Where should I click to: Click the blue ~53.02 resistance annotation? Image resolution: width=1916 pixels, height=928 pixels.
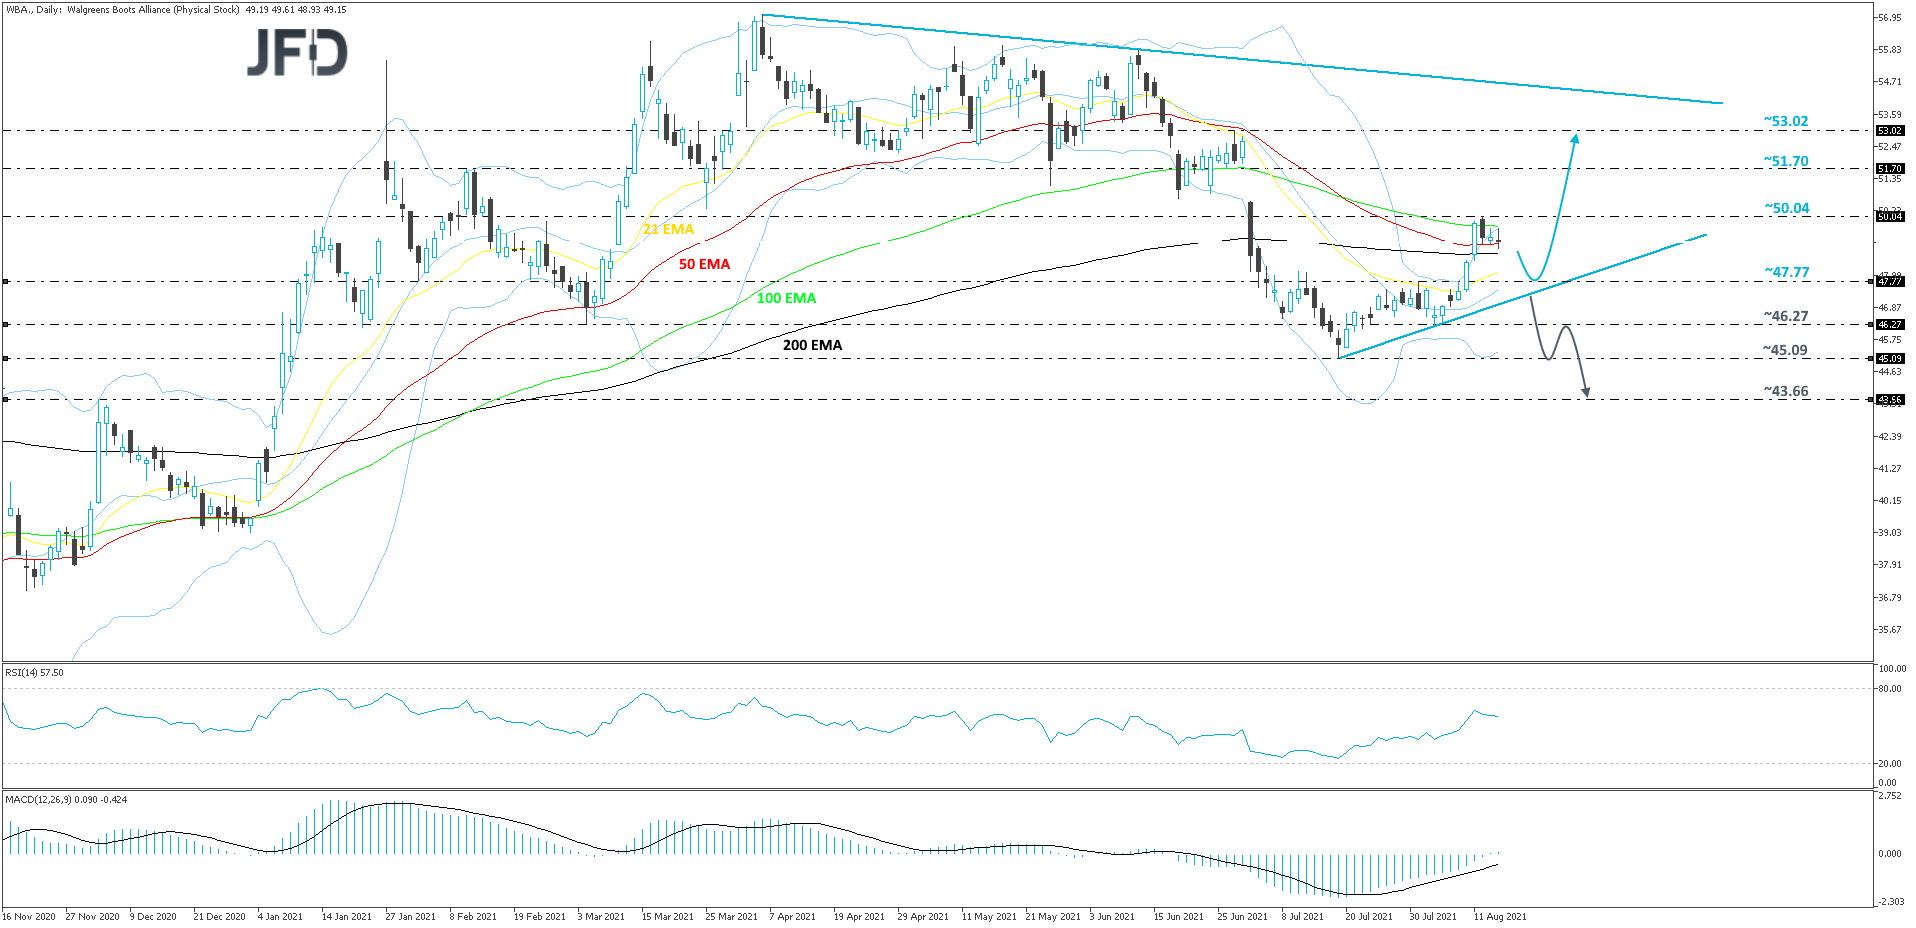[1786, 121]
